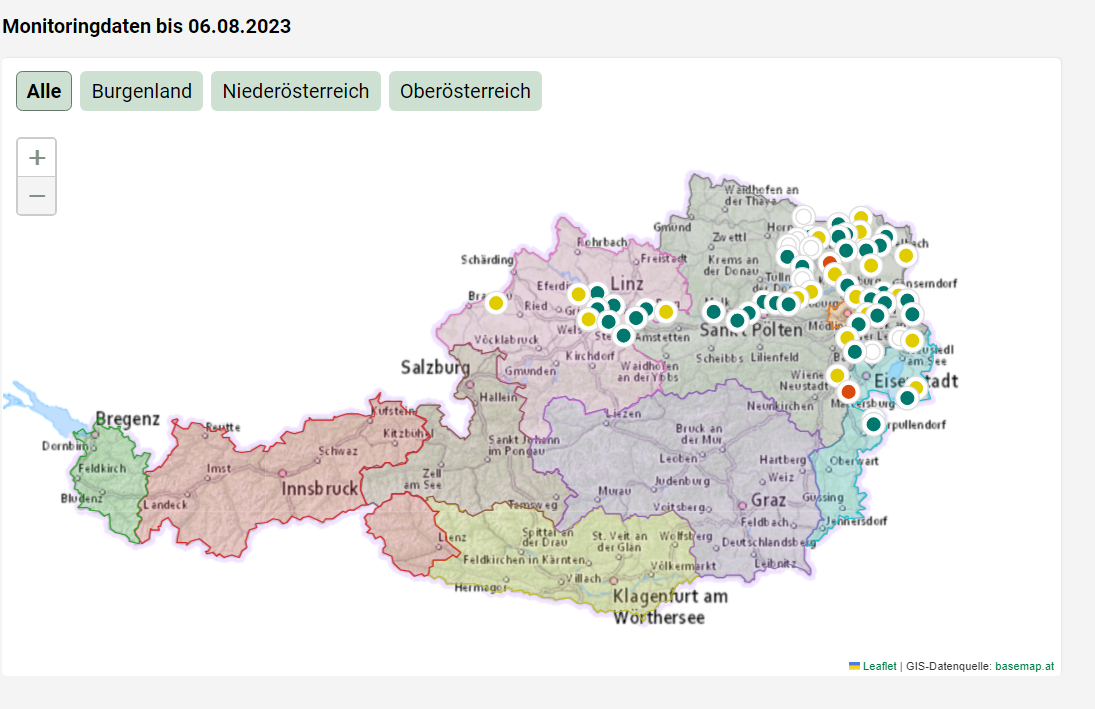The image size is (1095, 709).
Task: Select the orange marker north of Tulln
Action: (829, 262)
